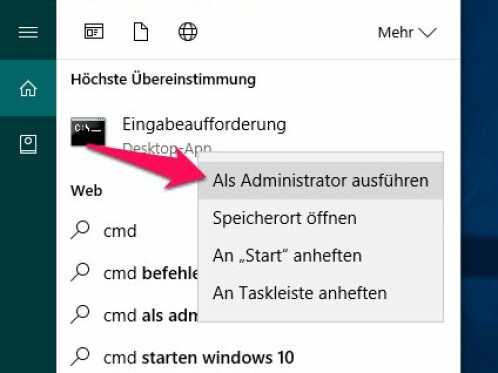Open the cmd web suggestion
The image size is (498, 373).
120,231
